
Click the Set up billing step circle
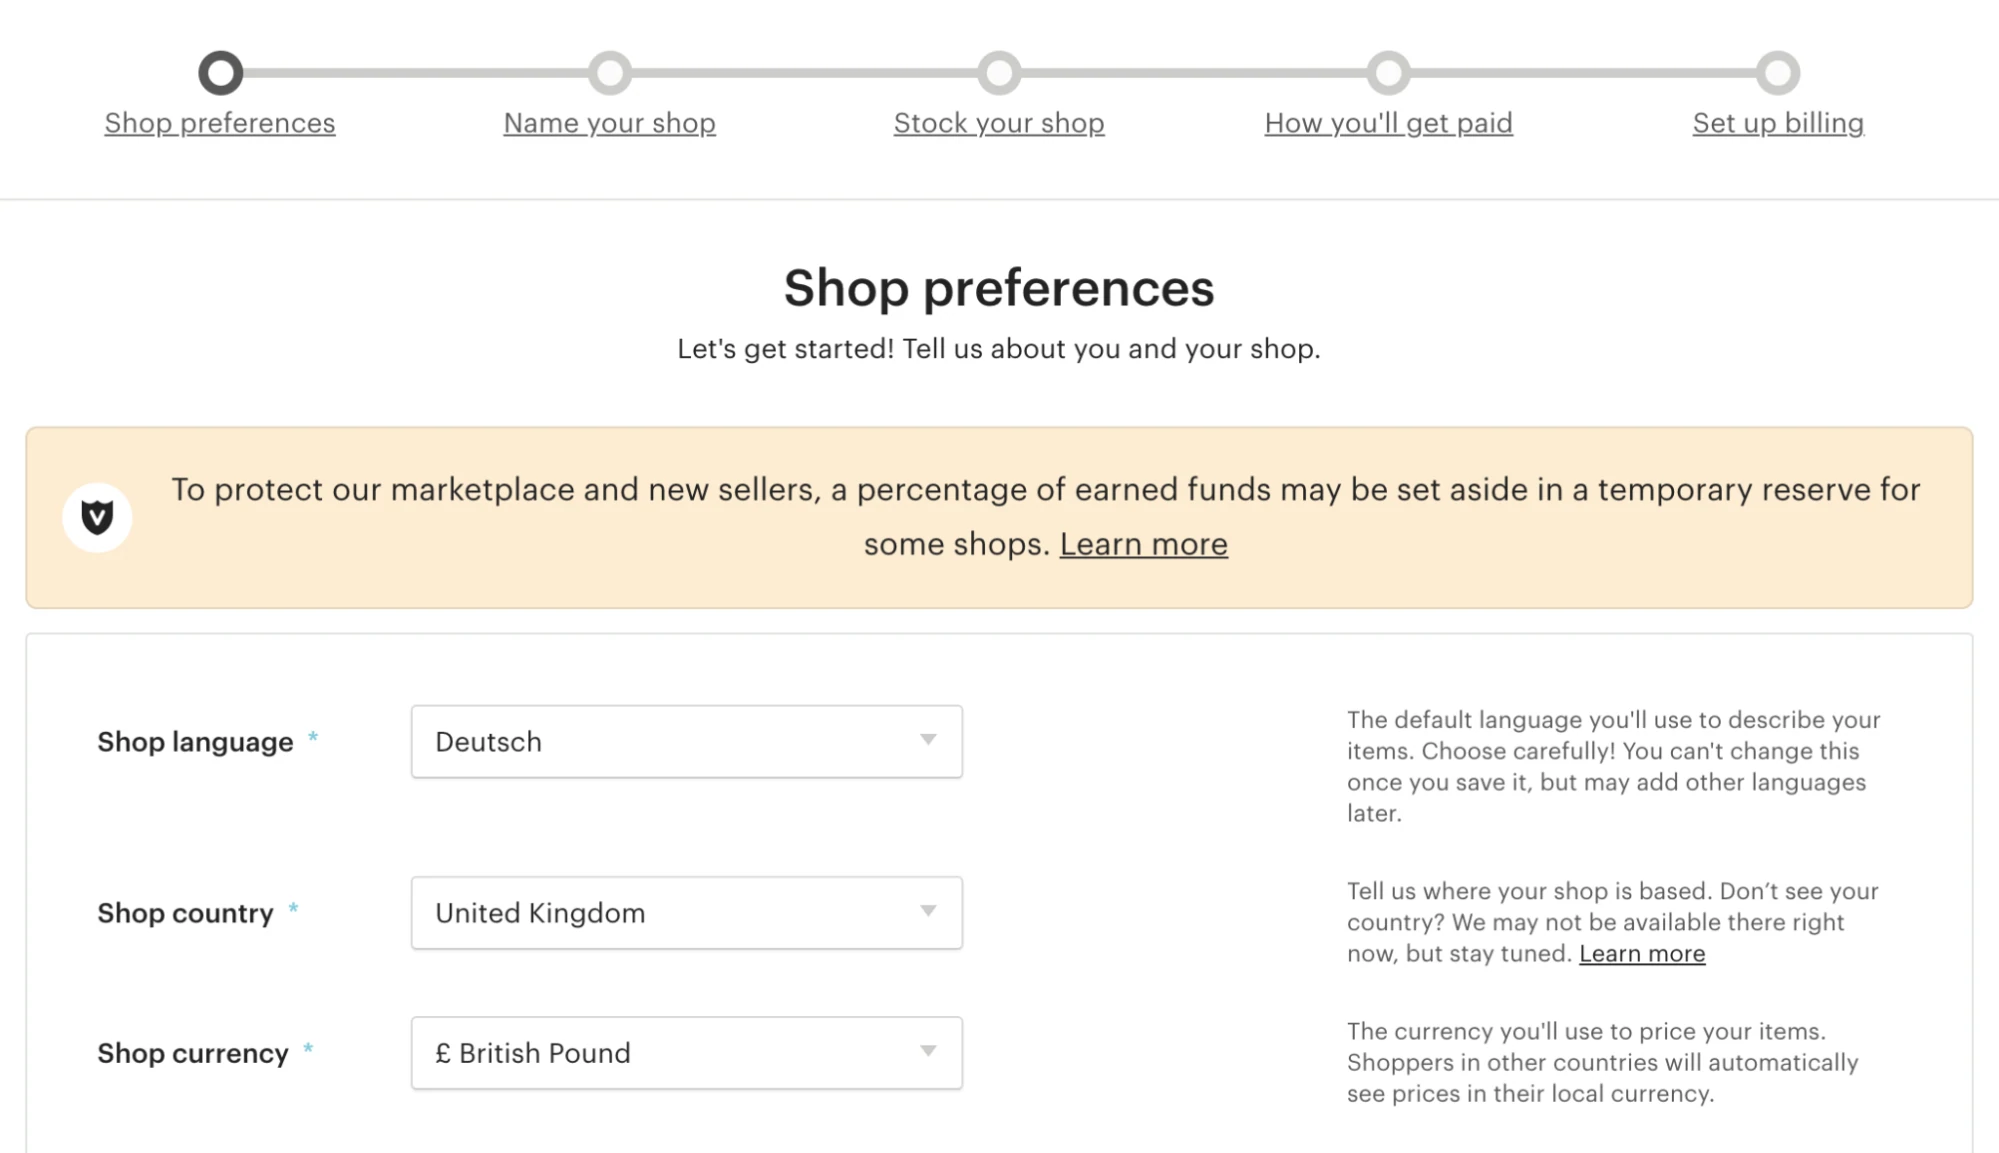[x=1778, y=73]
